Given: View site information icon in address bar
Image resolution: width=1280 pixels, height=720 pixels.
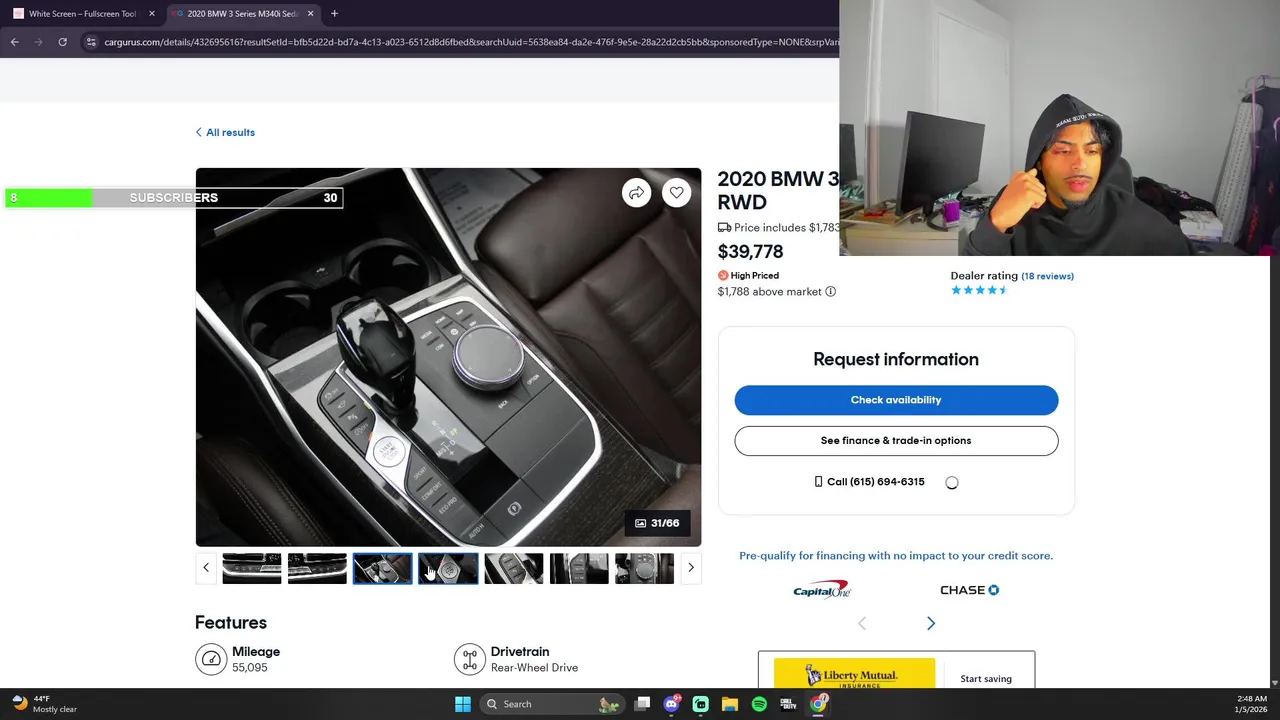Looking at the screenshot, I should coord(91,42).
